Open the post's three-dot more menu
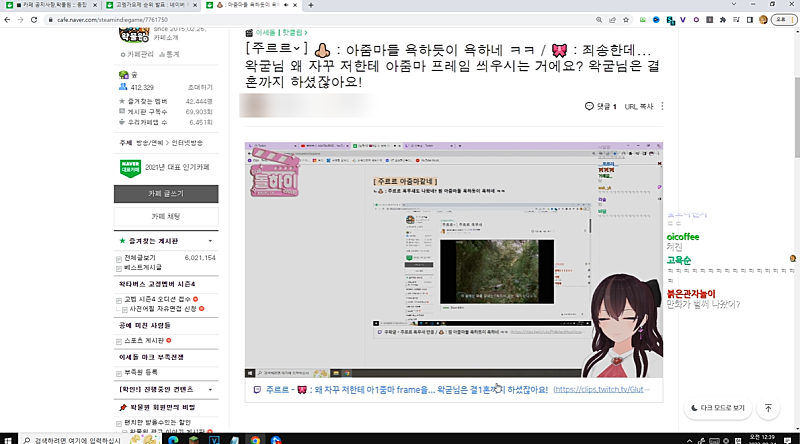 pos(662,106)
